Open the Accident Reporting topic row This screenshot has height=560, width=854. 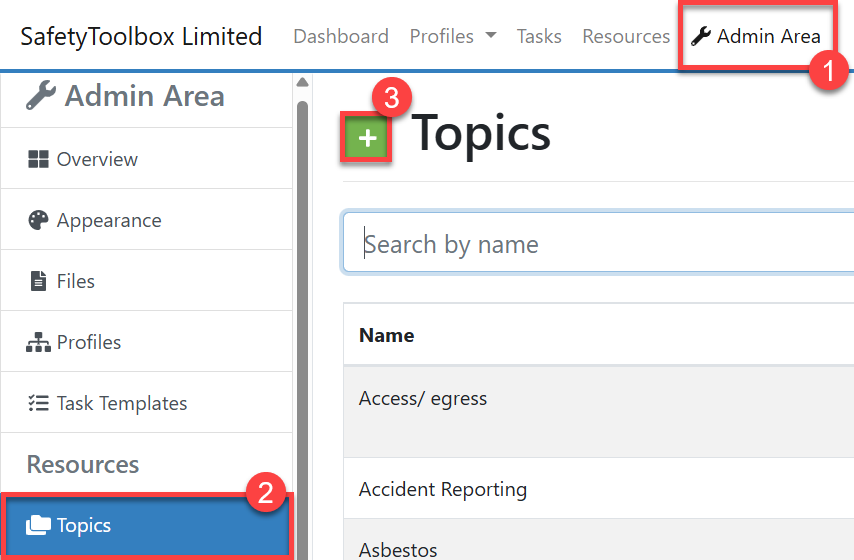443,489
